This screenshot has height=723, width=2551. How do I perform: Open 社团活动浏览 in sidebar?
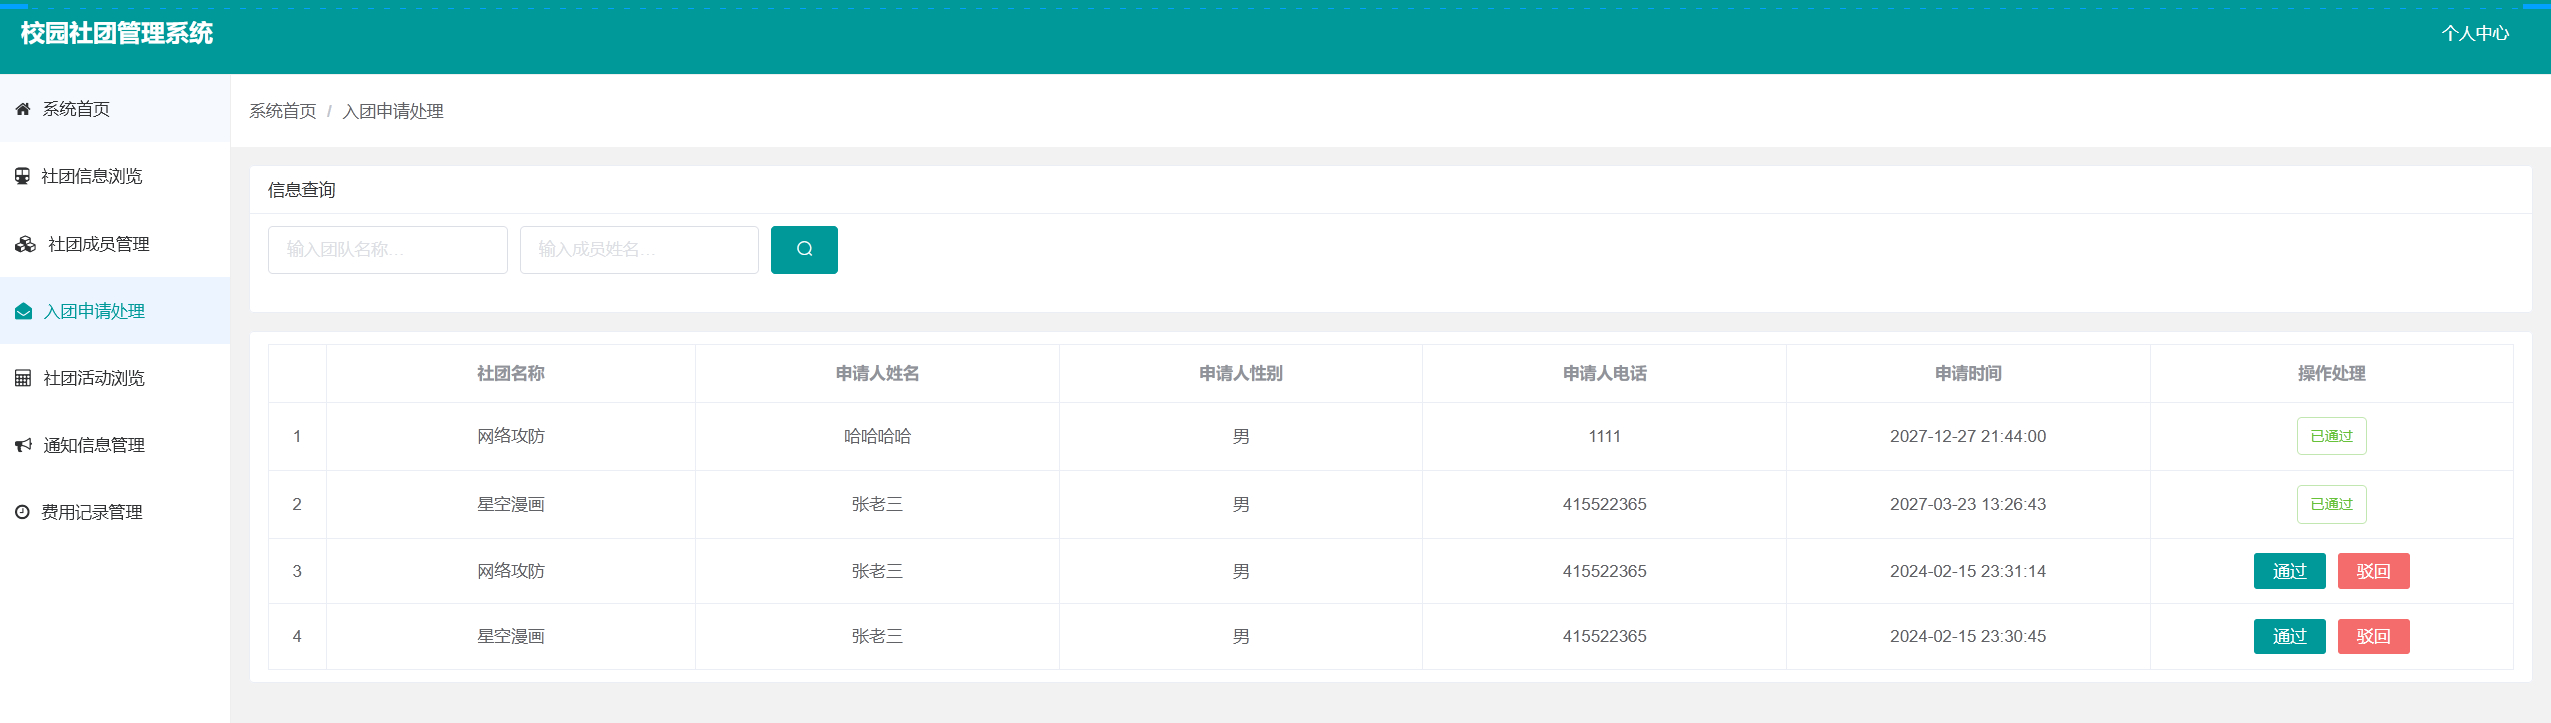115,378
